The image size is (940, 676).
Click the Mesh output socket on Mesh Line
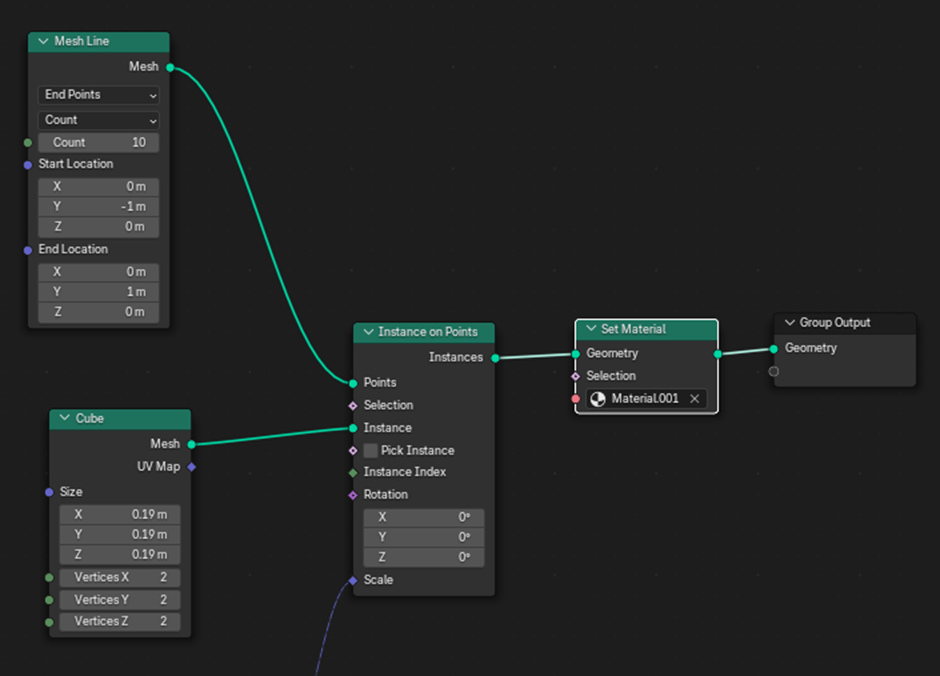pos(170,67)
